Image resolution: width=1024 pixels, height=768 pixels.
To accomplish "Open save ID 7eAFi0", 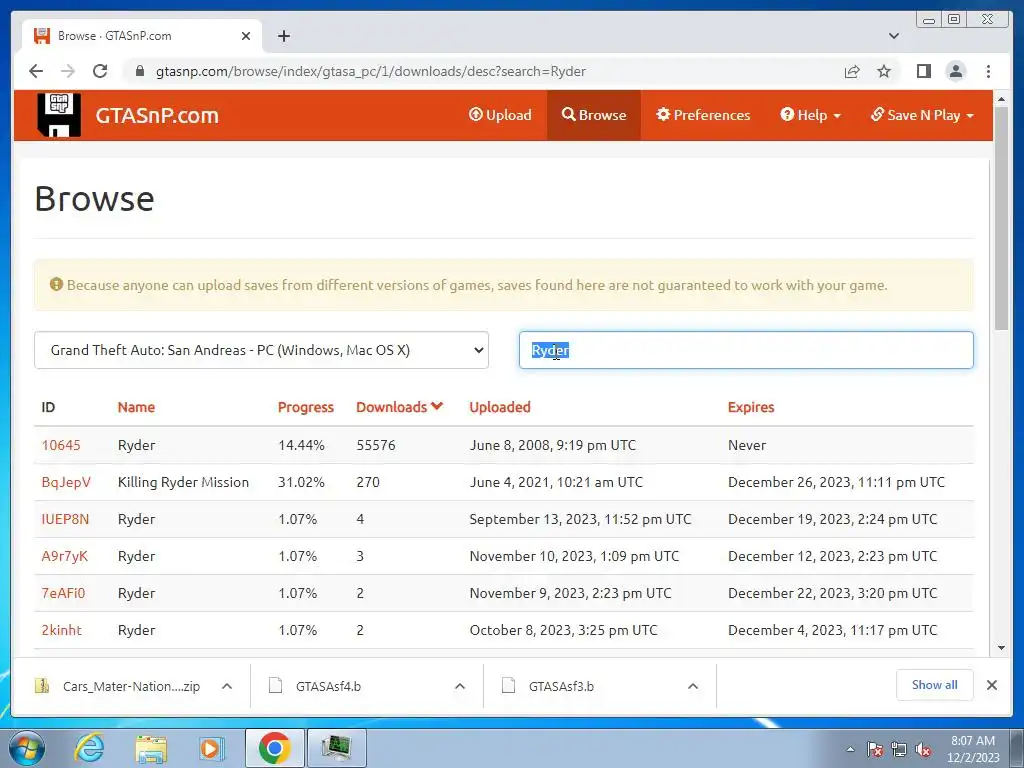I will pos(63,593).
